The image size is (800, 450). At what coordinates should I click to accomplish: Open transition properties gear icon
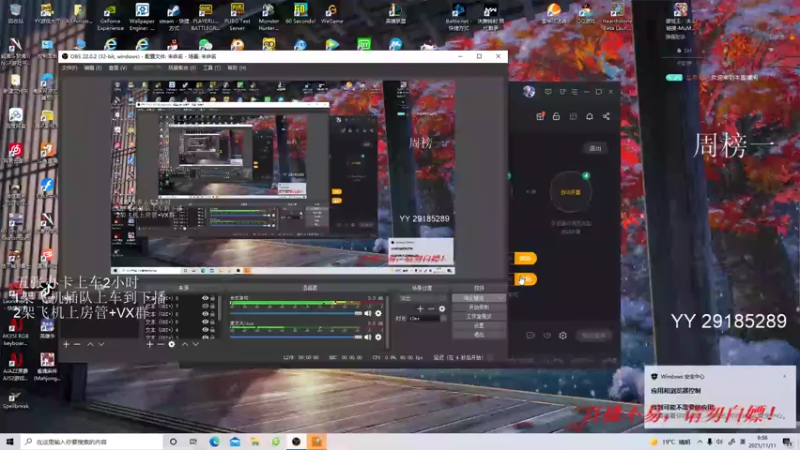[442, 309]
